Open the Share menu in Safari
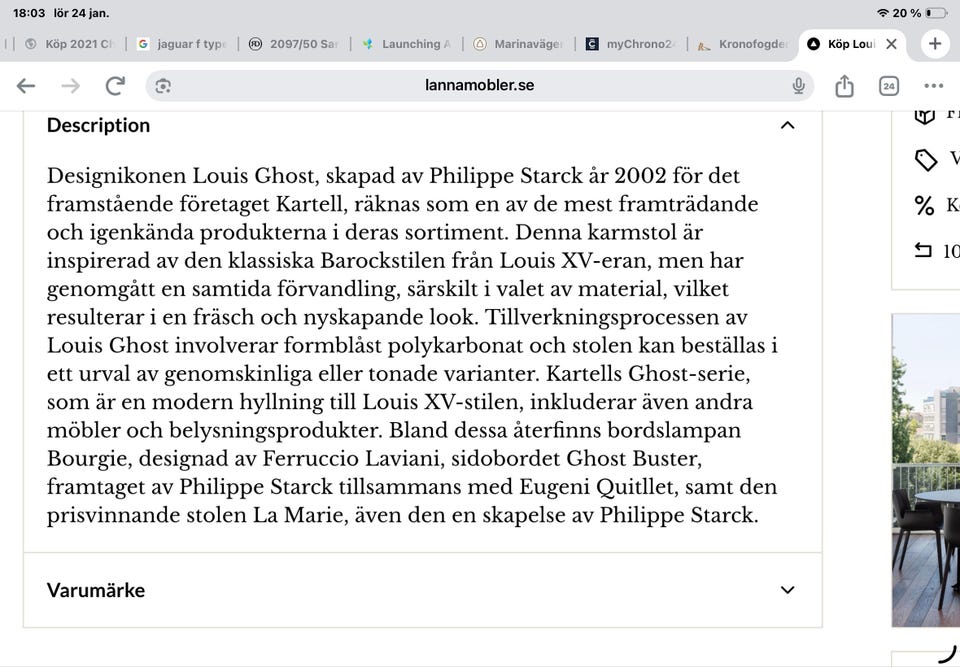The image size is (960, 667). click(x=845, y=86)
